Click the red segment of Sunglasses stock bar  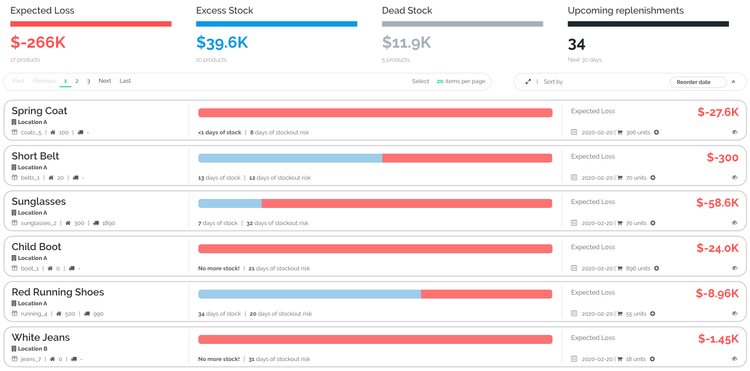click(x=407, y=204)
